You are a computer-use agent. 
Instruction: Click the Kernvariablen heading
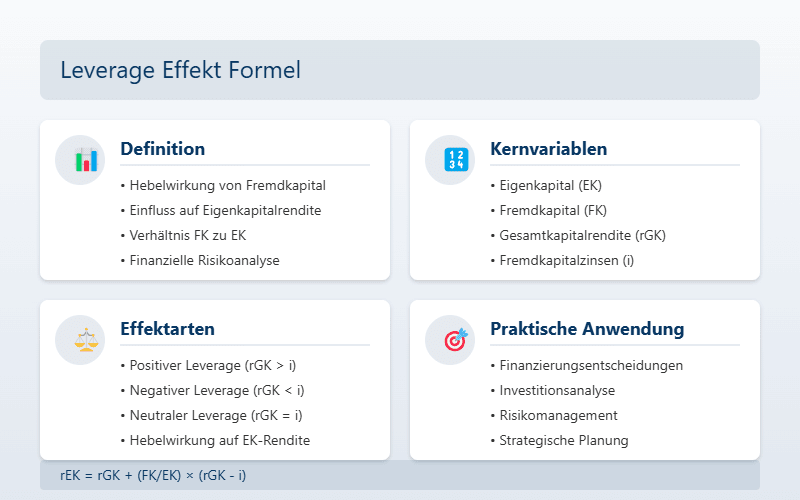click(x=548, y=149)
